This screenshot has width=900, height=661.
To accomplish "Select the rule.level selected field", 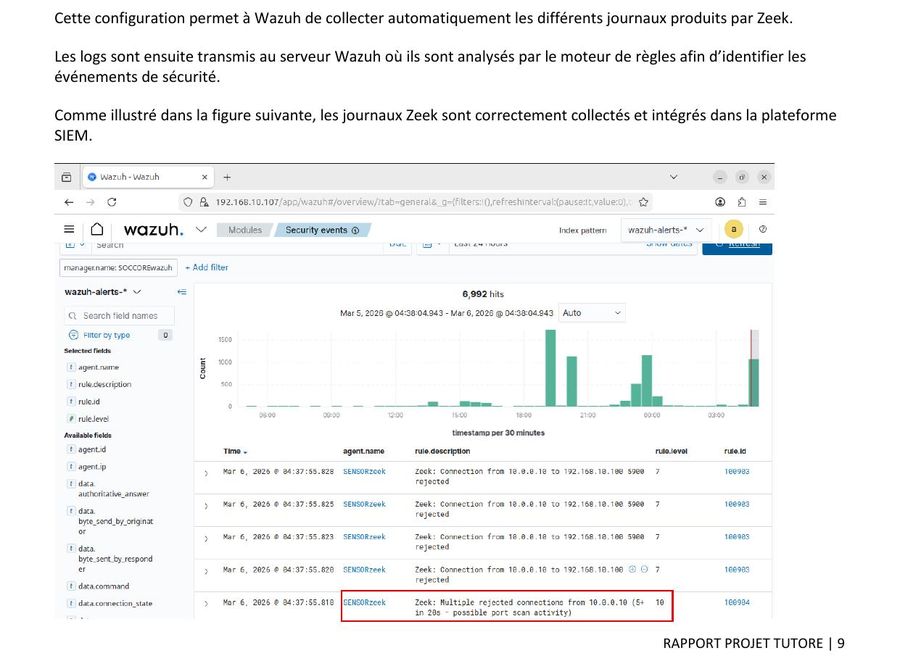I will point(93,419).
